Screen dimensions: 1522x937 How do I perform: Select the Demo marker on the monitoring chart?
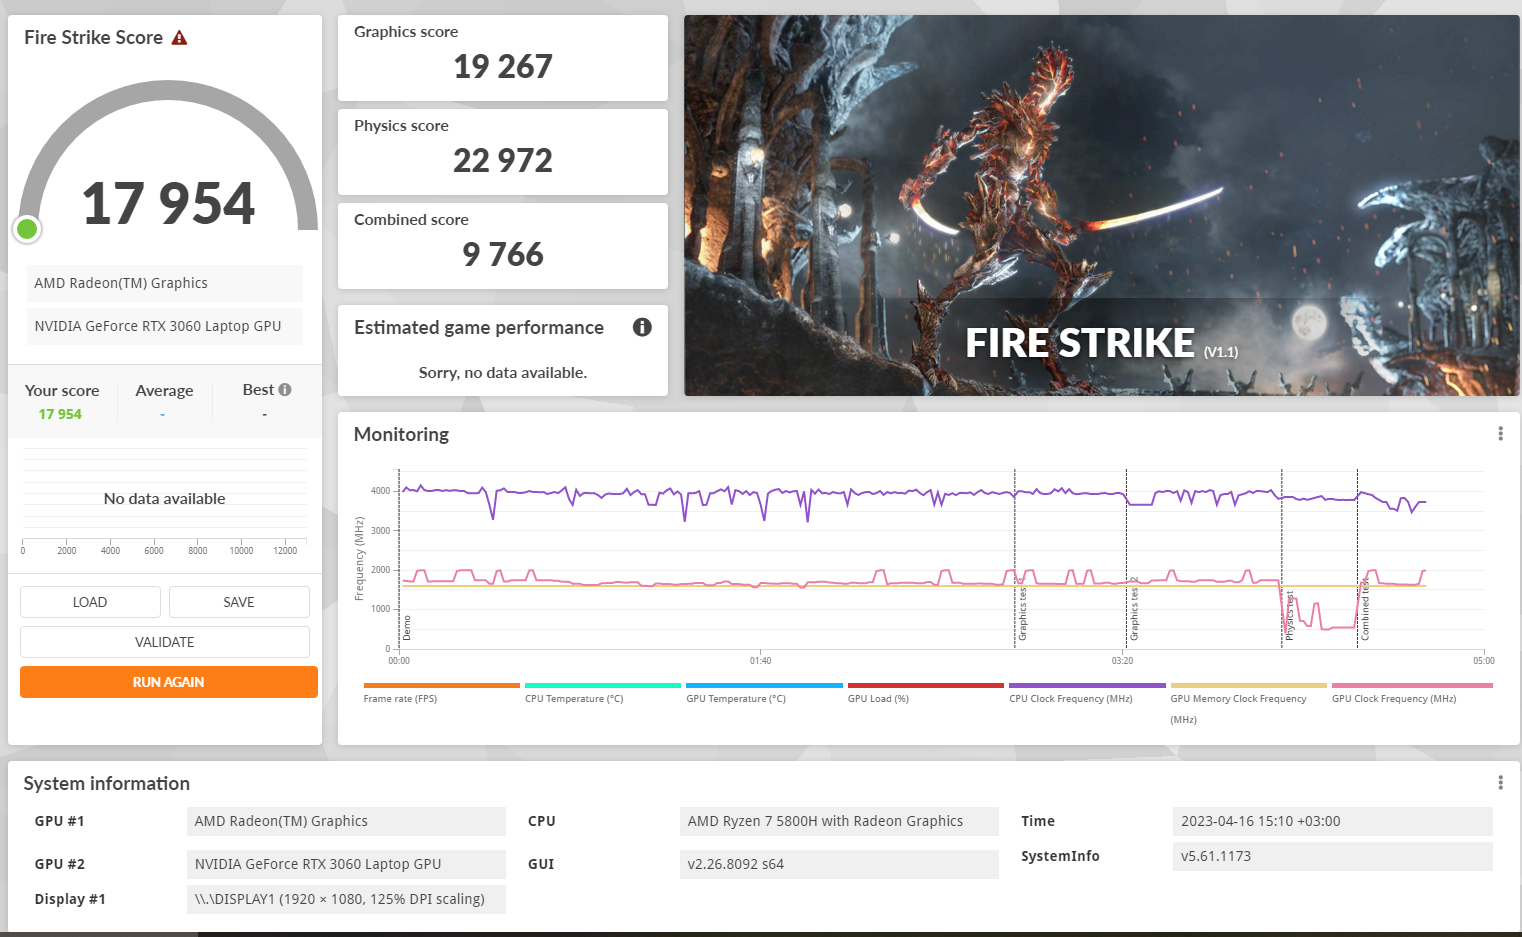click(x=407, y=628)
